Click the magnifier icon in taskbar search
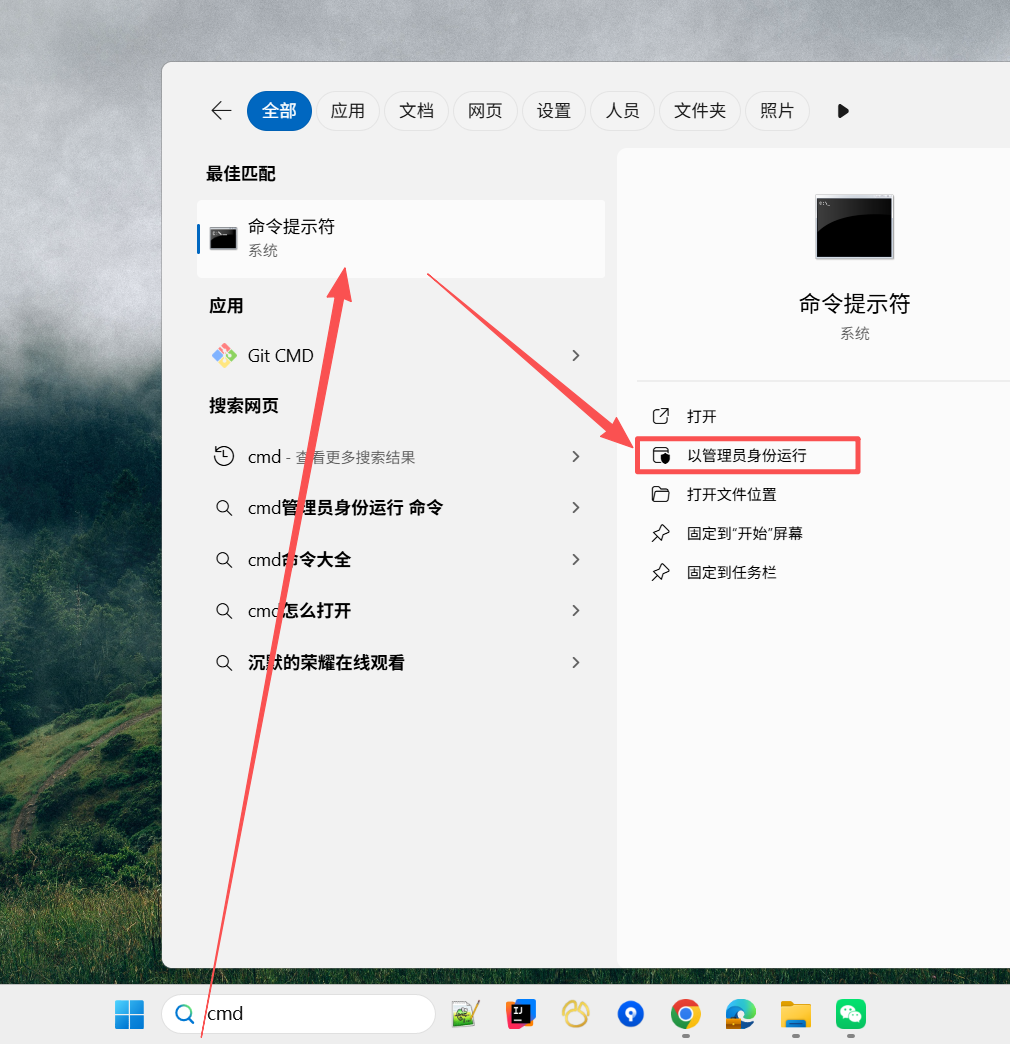Viewport: 1010px width, 1044px height. point(184,1014)
